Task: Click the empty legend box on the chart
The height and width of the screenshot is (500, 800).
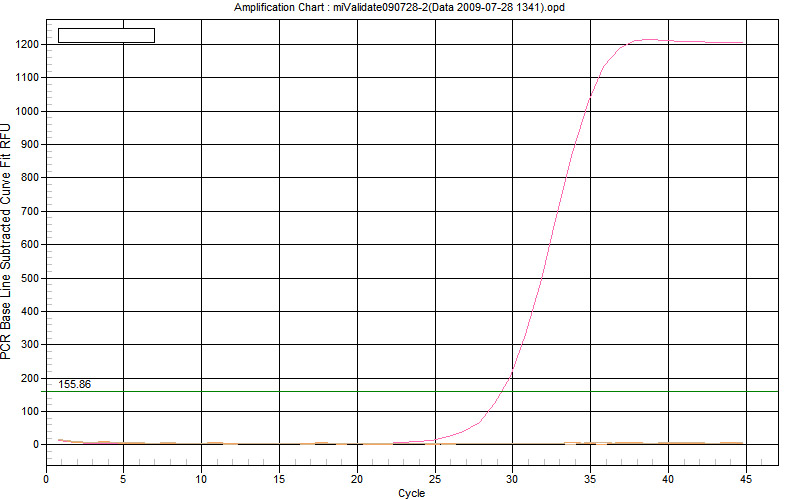Action: click(x=106, y=35)
